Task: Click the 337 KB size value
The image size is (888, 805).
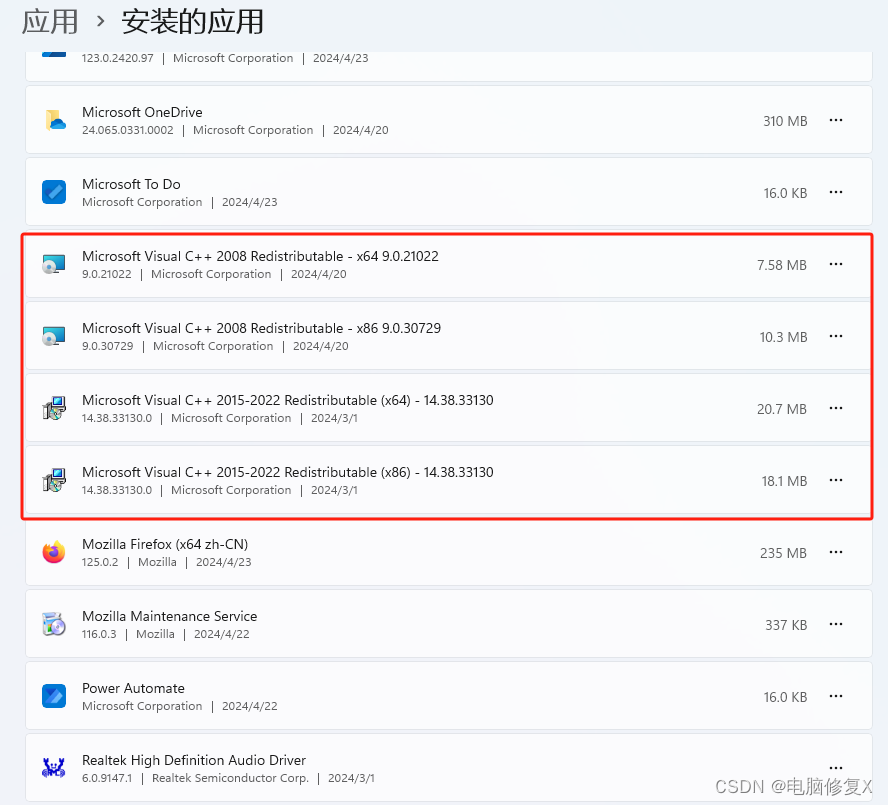Action: 786,624
